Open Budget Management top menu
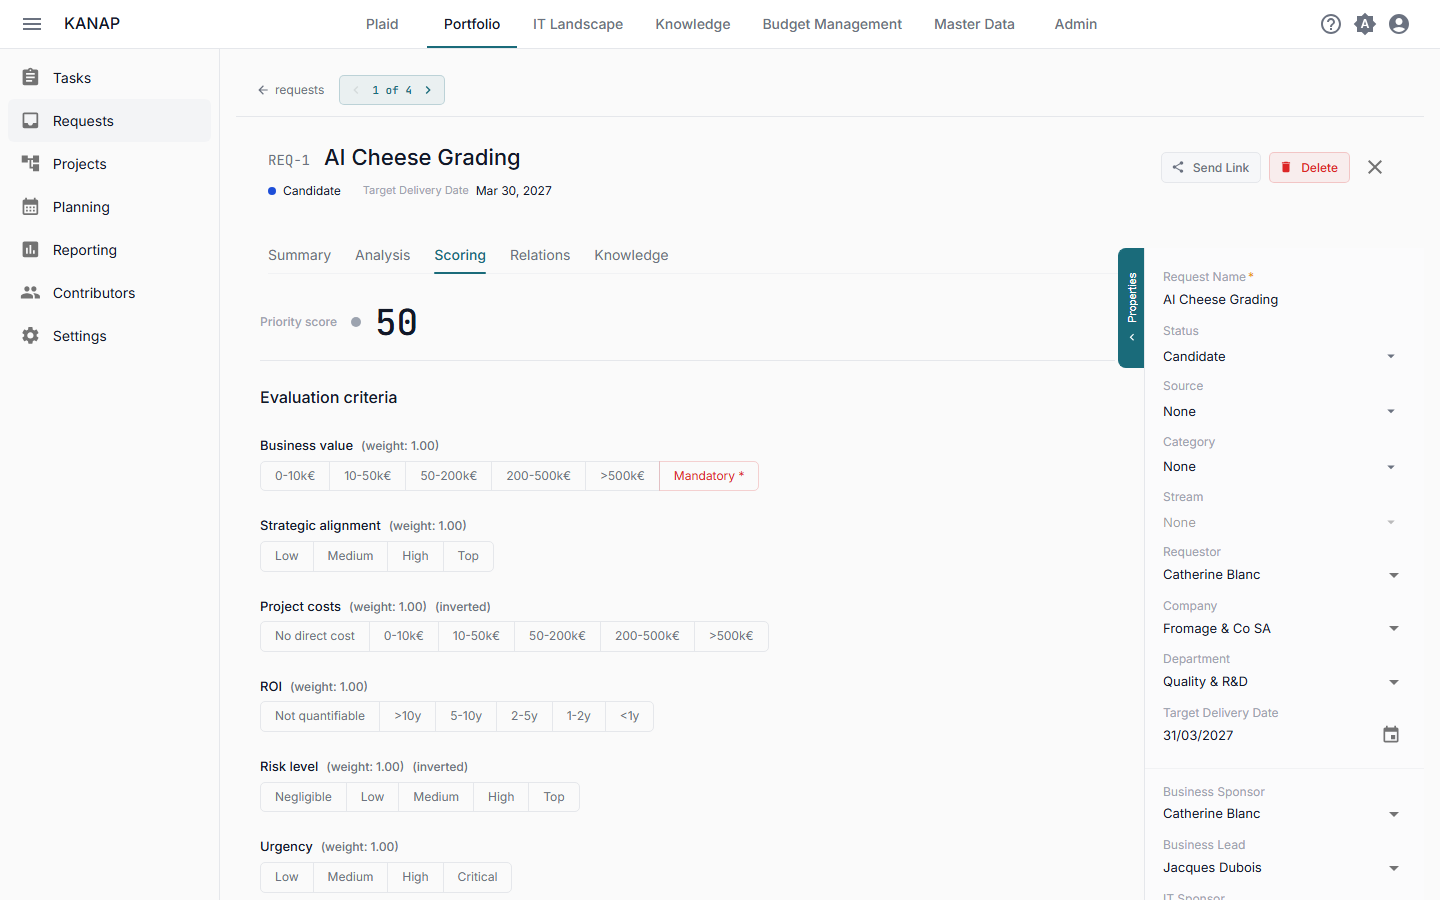The height and width of the screenshot is (900, 1440). coord(832,24)
